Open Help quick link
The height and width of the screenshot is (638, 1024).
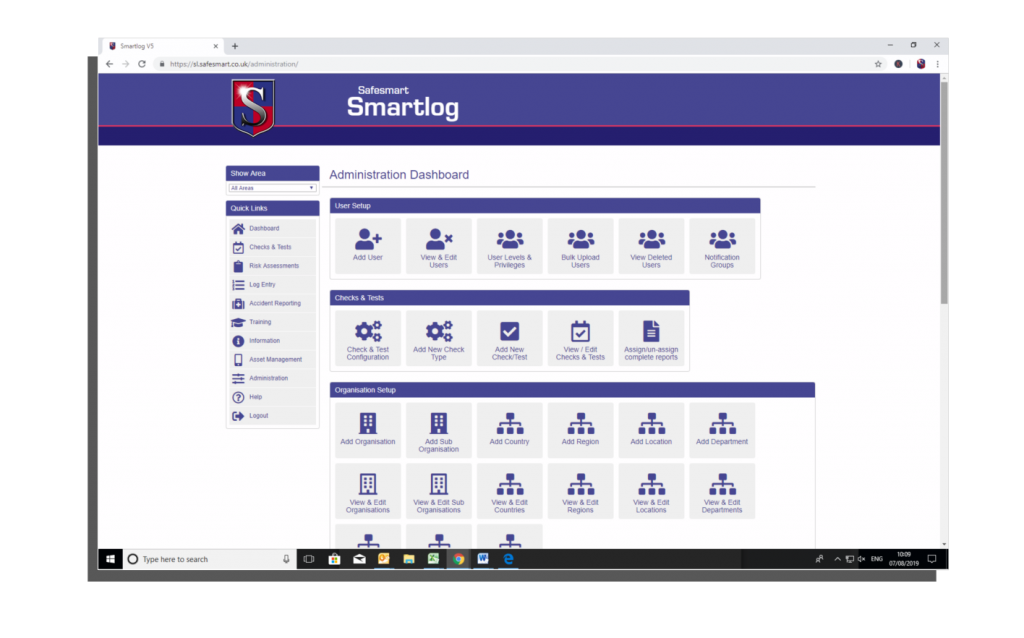click(272, 397)
